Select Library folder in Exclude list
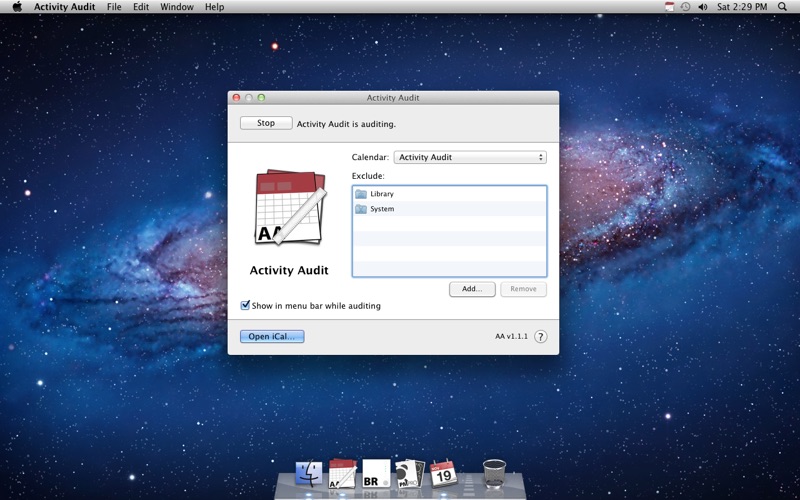Screen dimensions: 800x500 (x=449, y=194)
